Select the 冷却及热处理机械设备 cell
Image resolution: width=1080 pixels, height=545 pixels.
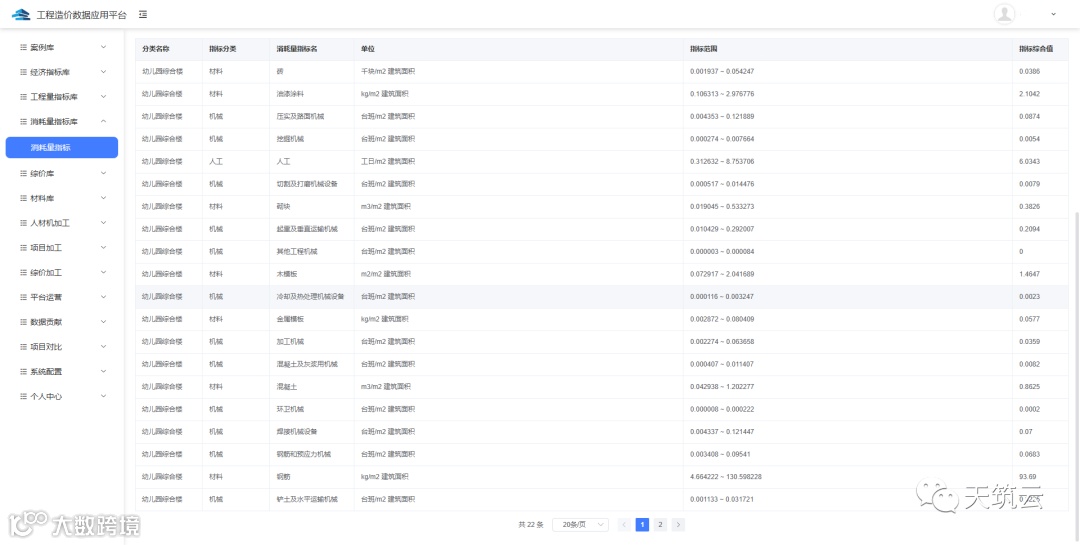(311, 296)
